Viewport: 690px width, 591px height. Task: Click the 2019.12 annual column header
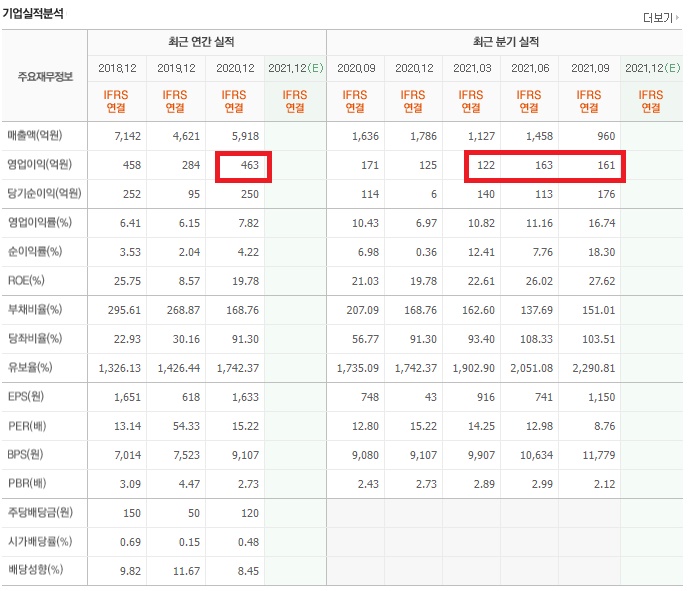click(176, 68)
